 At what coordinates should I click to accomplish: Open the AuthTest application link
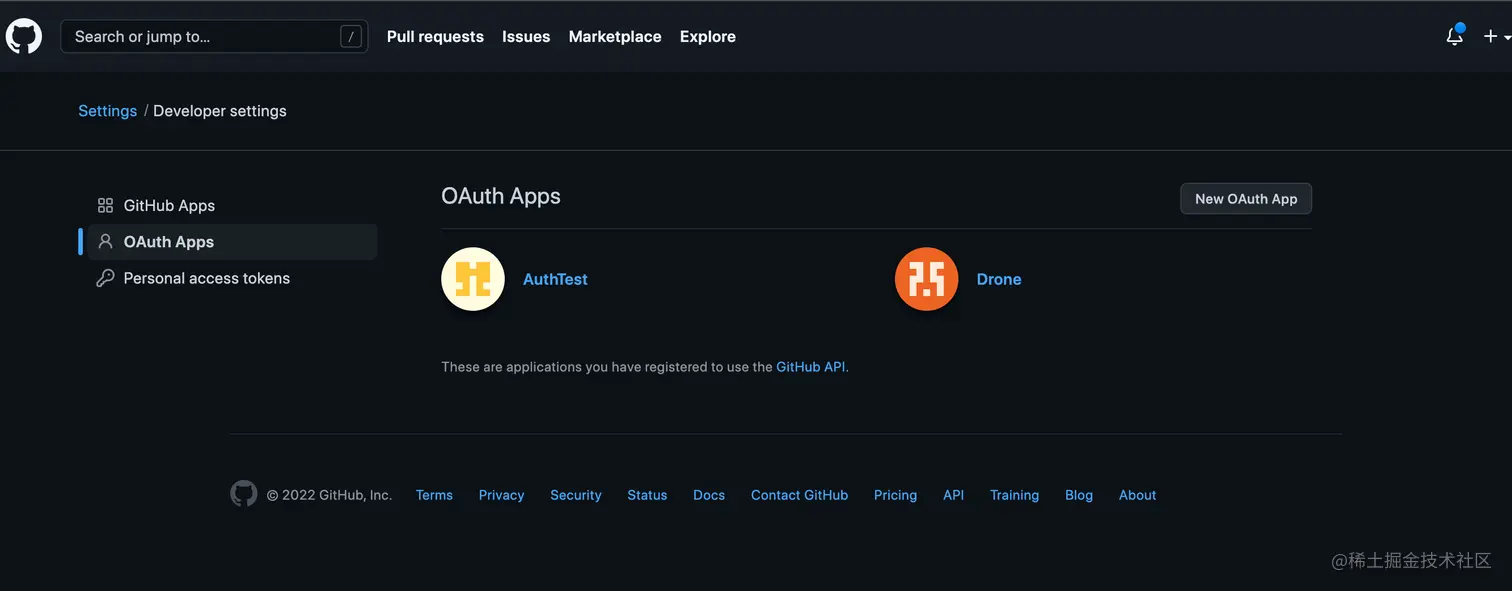click(x=555, y=280)
